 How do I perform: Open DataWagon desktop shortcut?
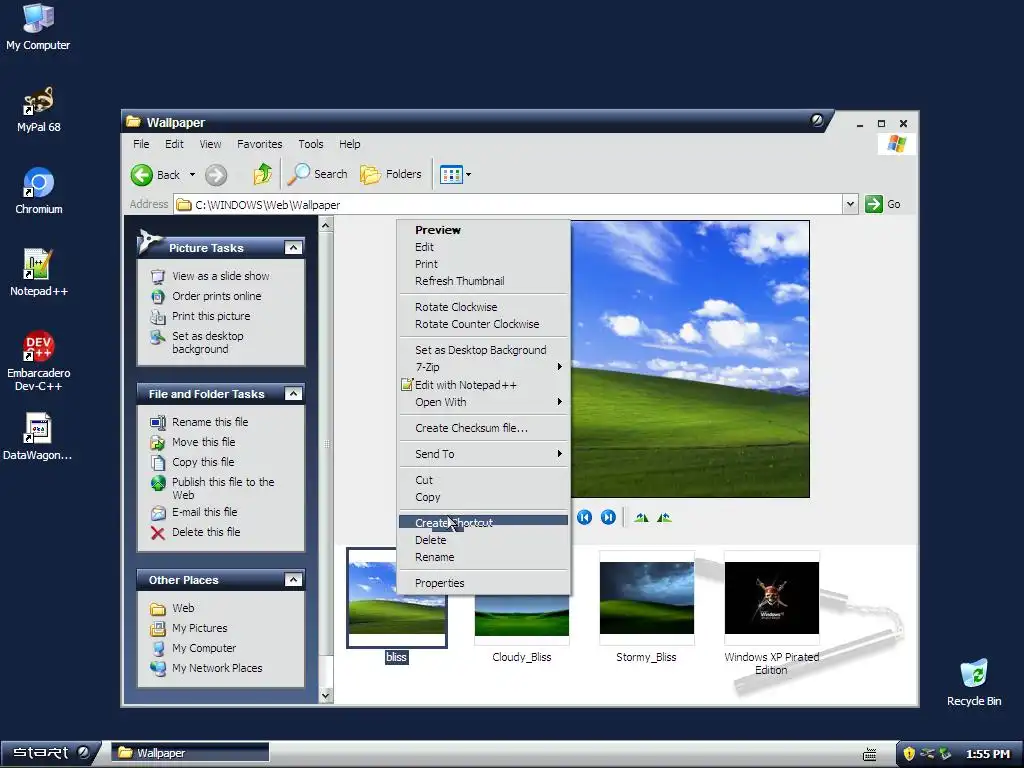click(38, 436)
